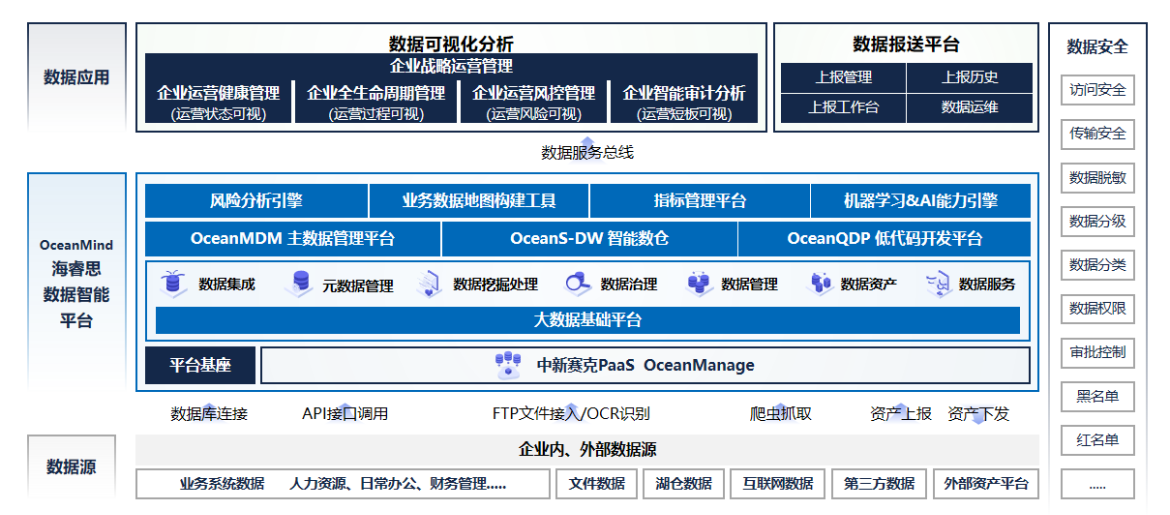Click the arrow above 数据服务总线

(587, 142)
